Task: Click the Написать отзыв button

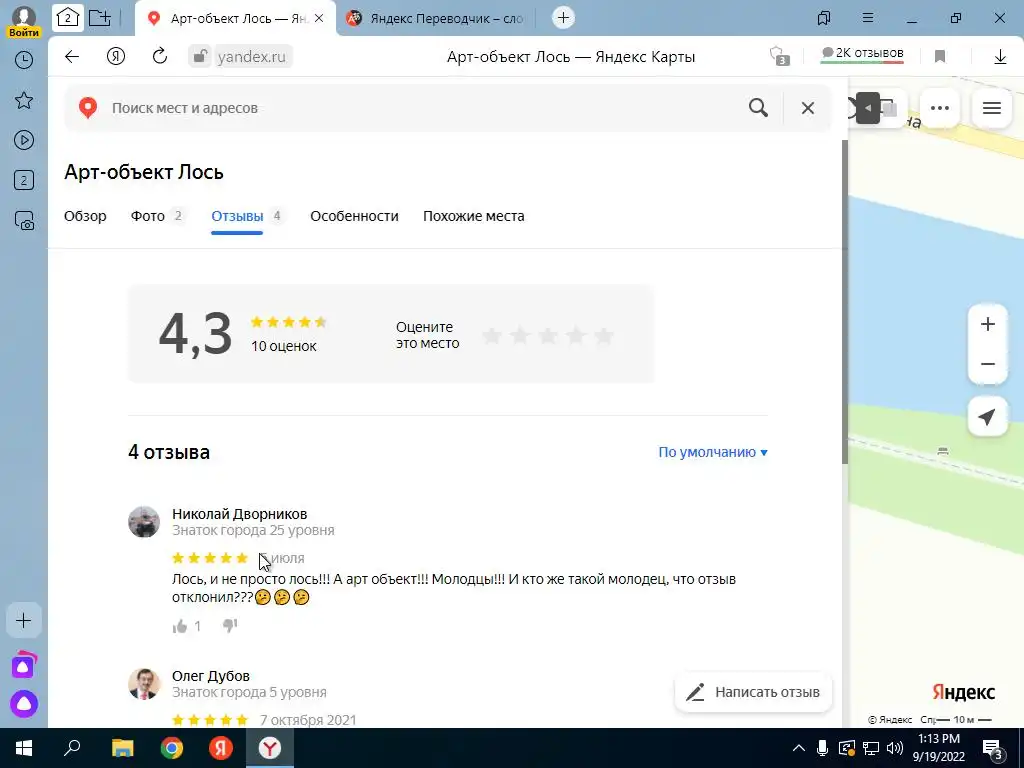Action: (753, 692)
